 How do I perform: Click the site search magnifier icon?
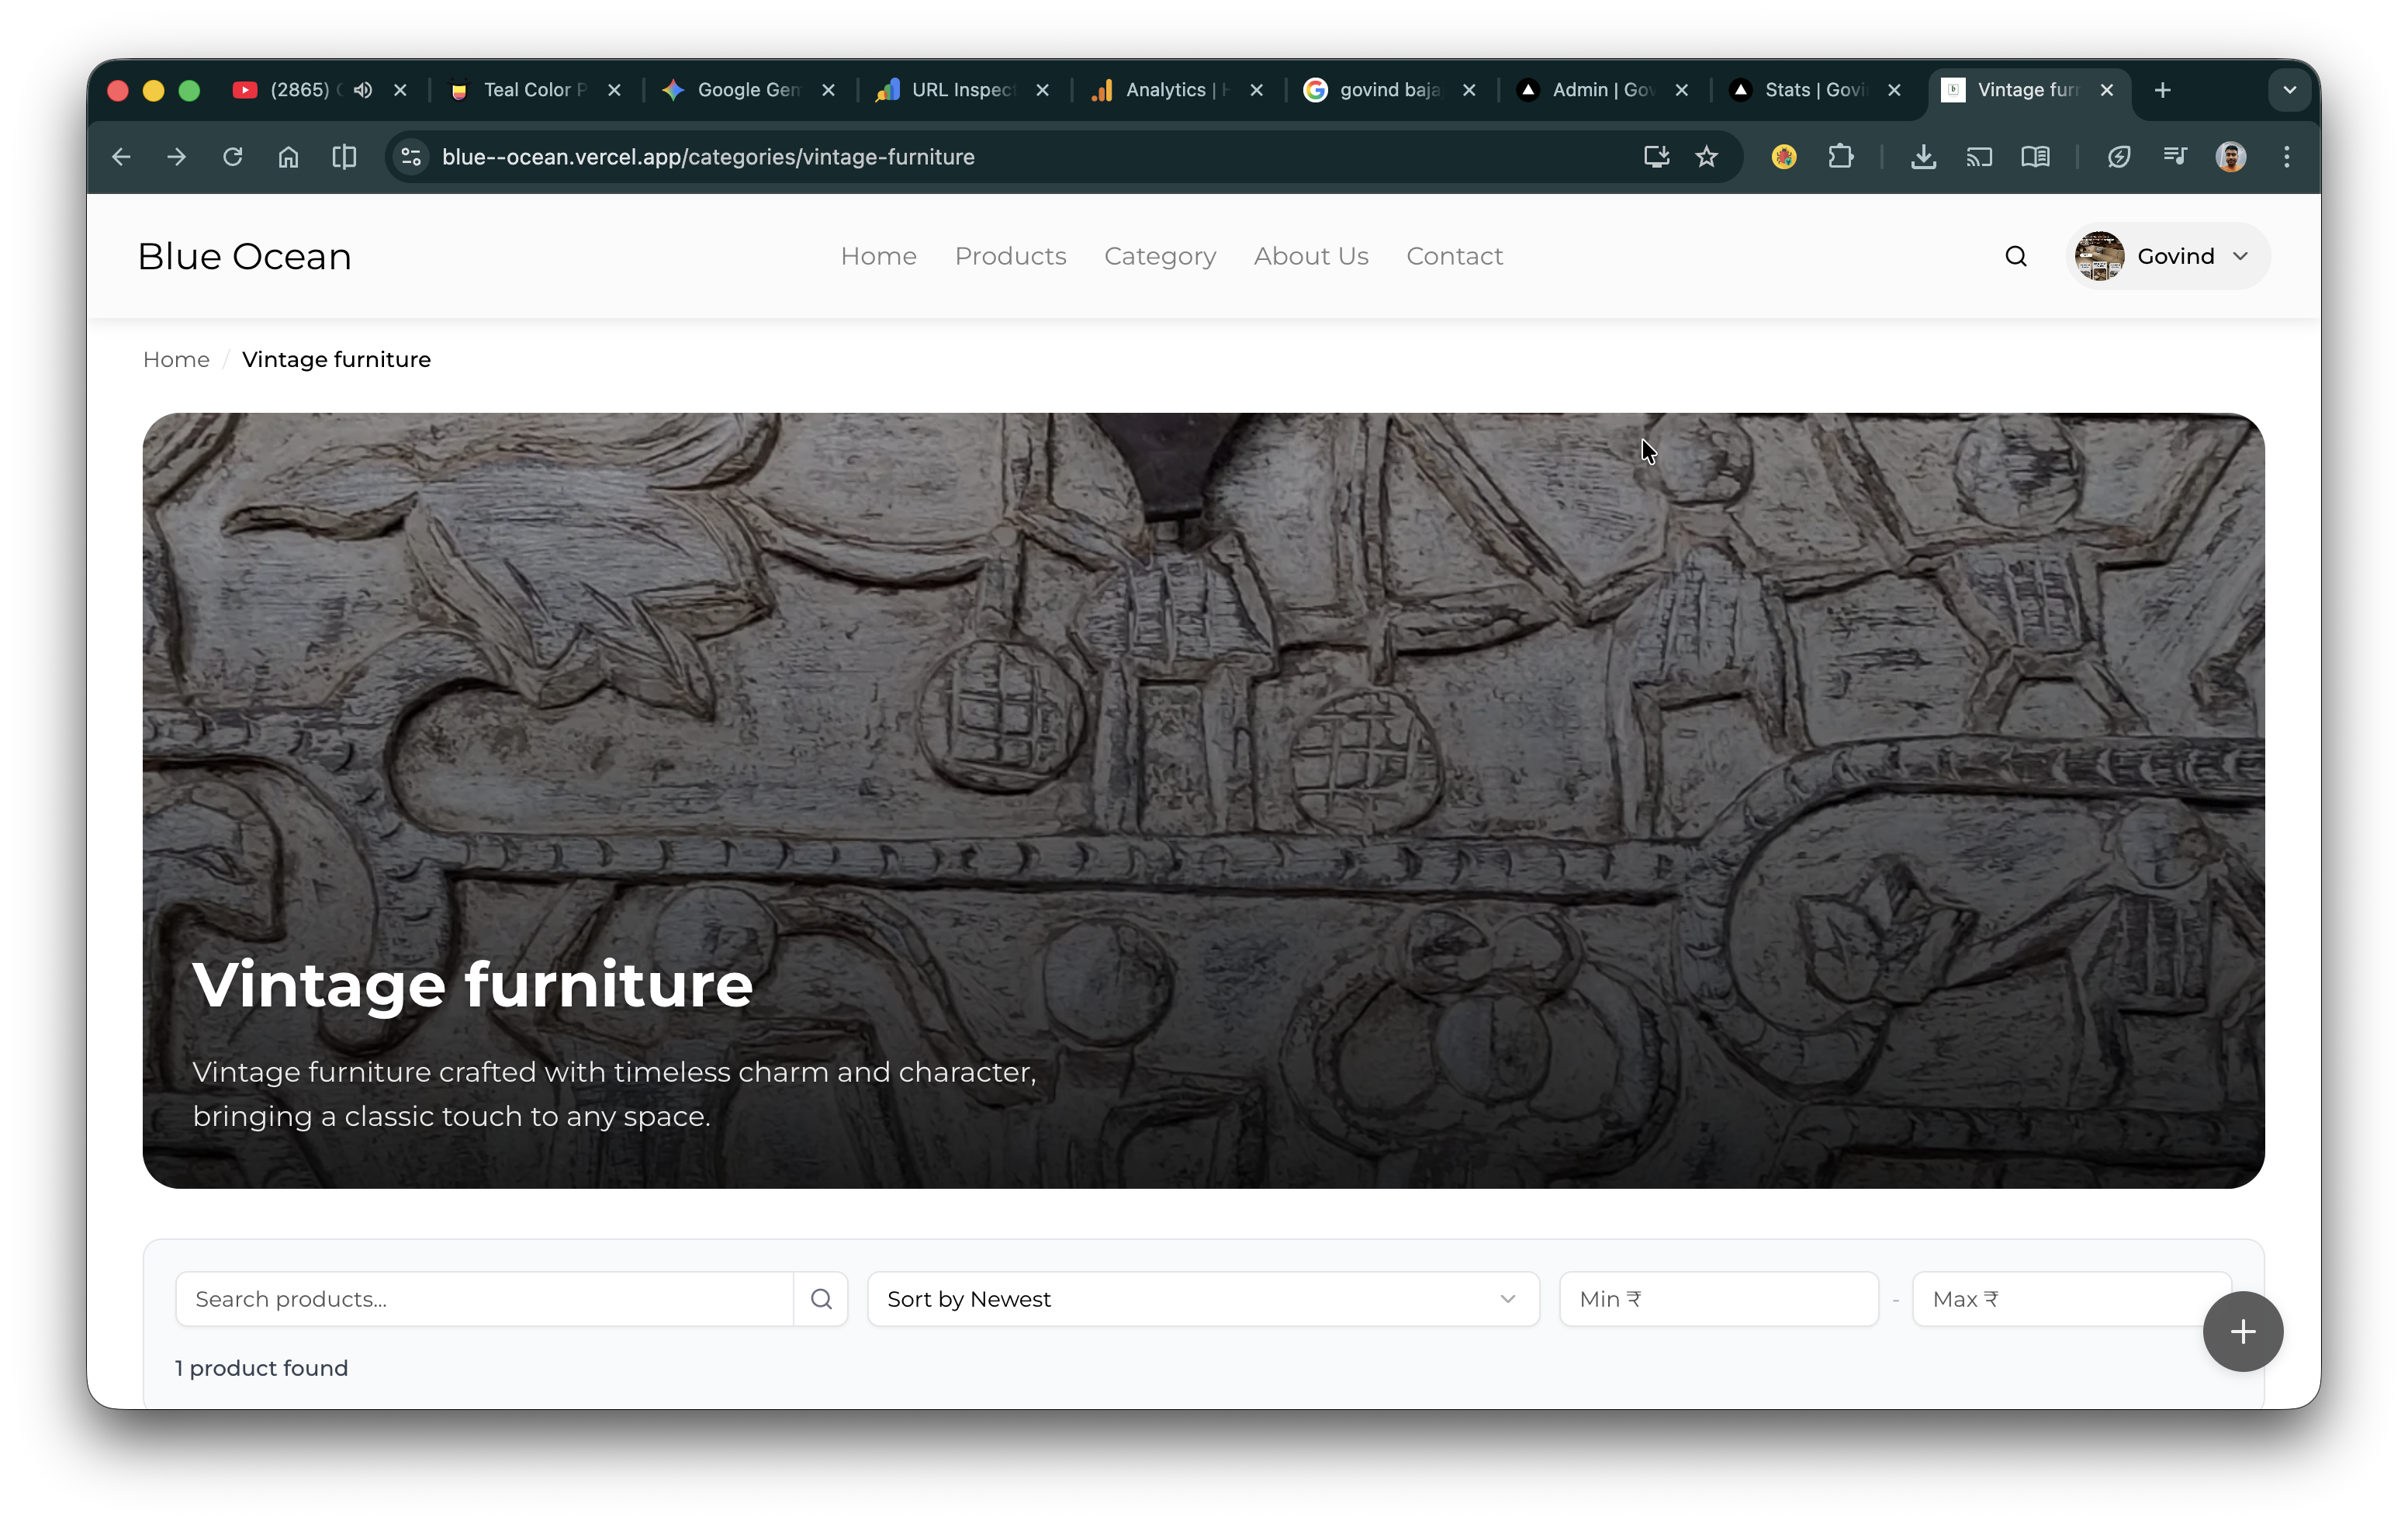click(x=2015, y=257)
